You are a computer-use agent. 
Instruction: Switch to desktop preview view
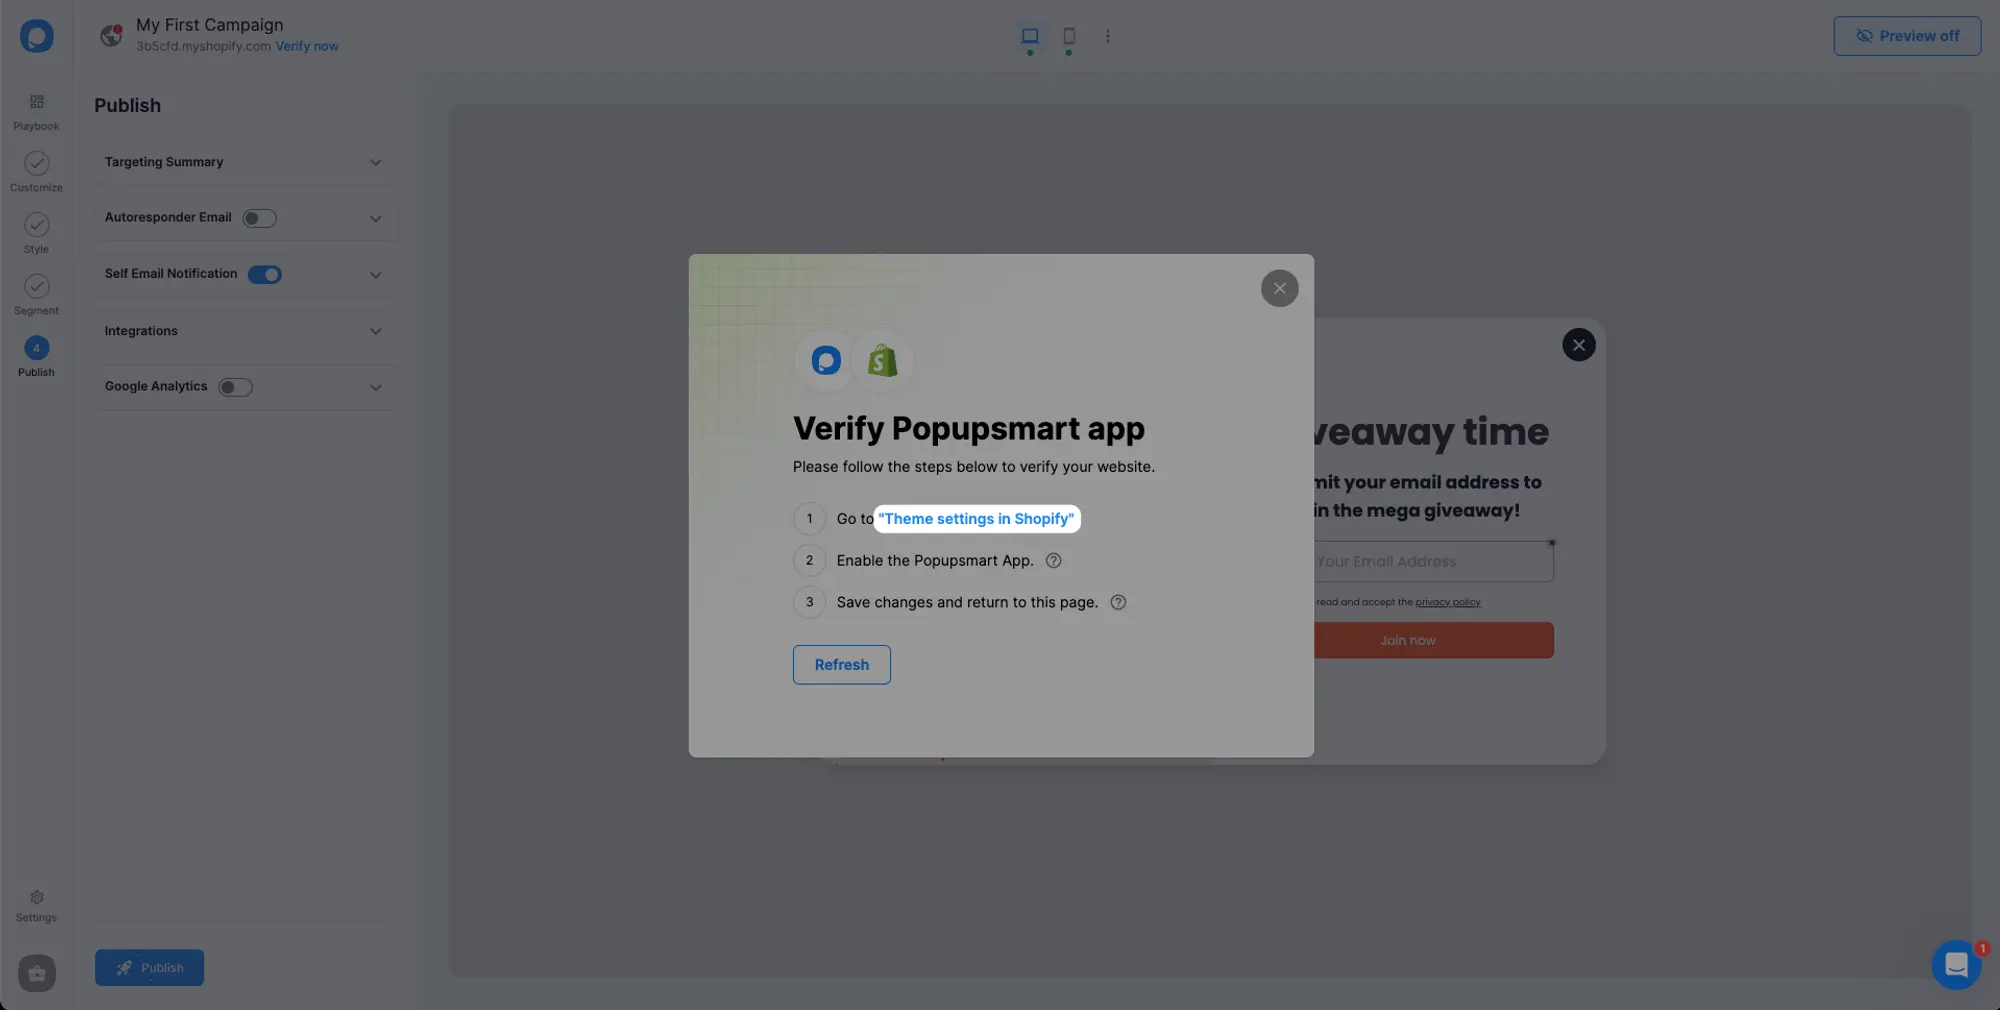tap(1030, 36)
